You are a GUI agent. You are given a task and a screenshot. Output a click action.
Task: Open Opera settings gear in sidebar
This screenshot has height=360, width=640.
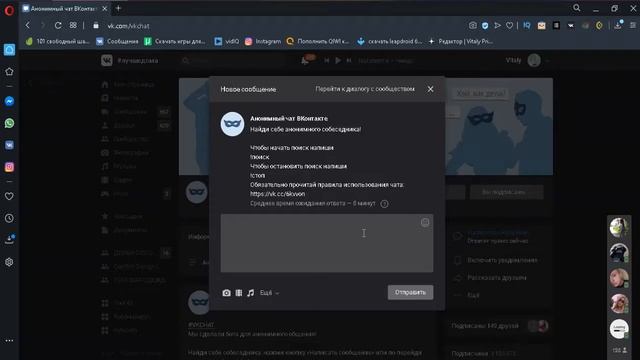point(9,262)
